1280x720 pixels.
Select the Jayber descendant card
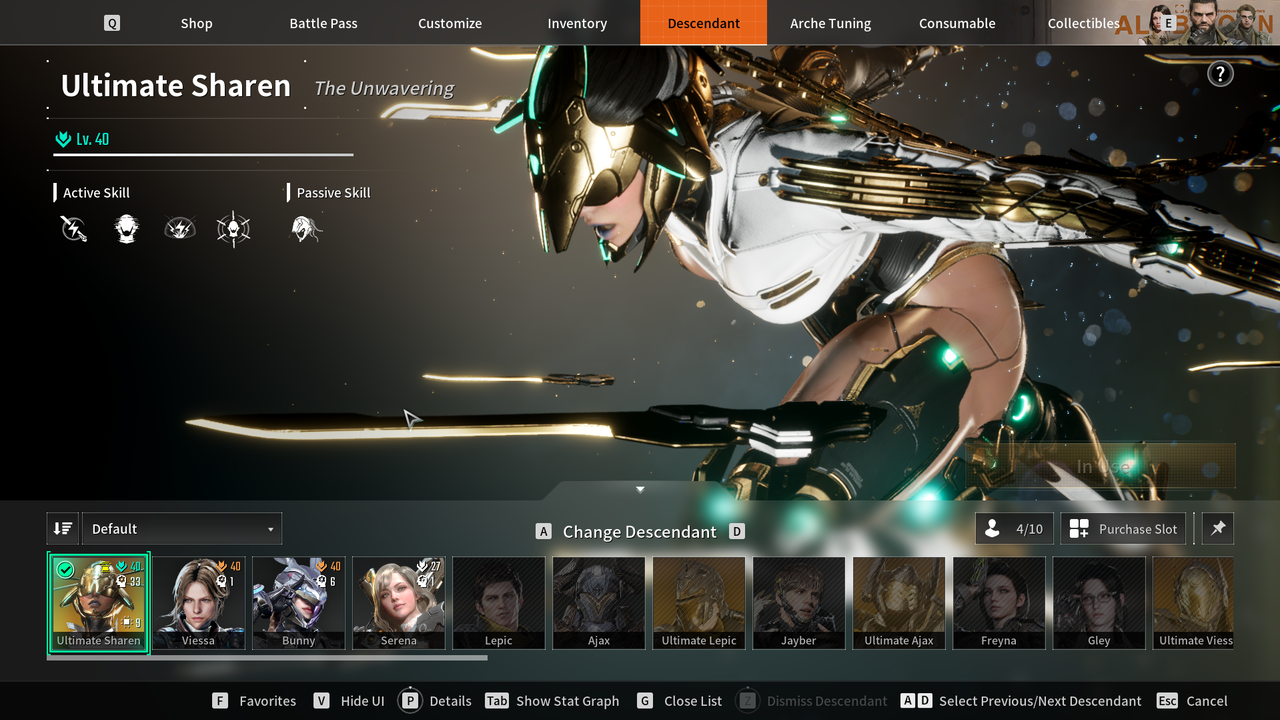(799, 603)
